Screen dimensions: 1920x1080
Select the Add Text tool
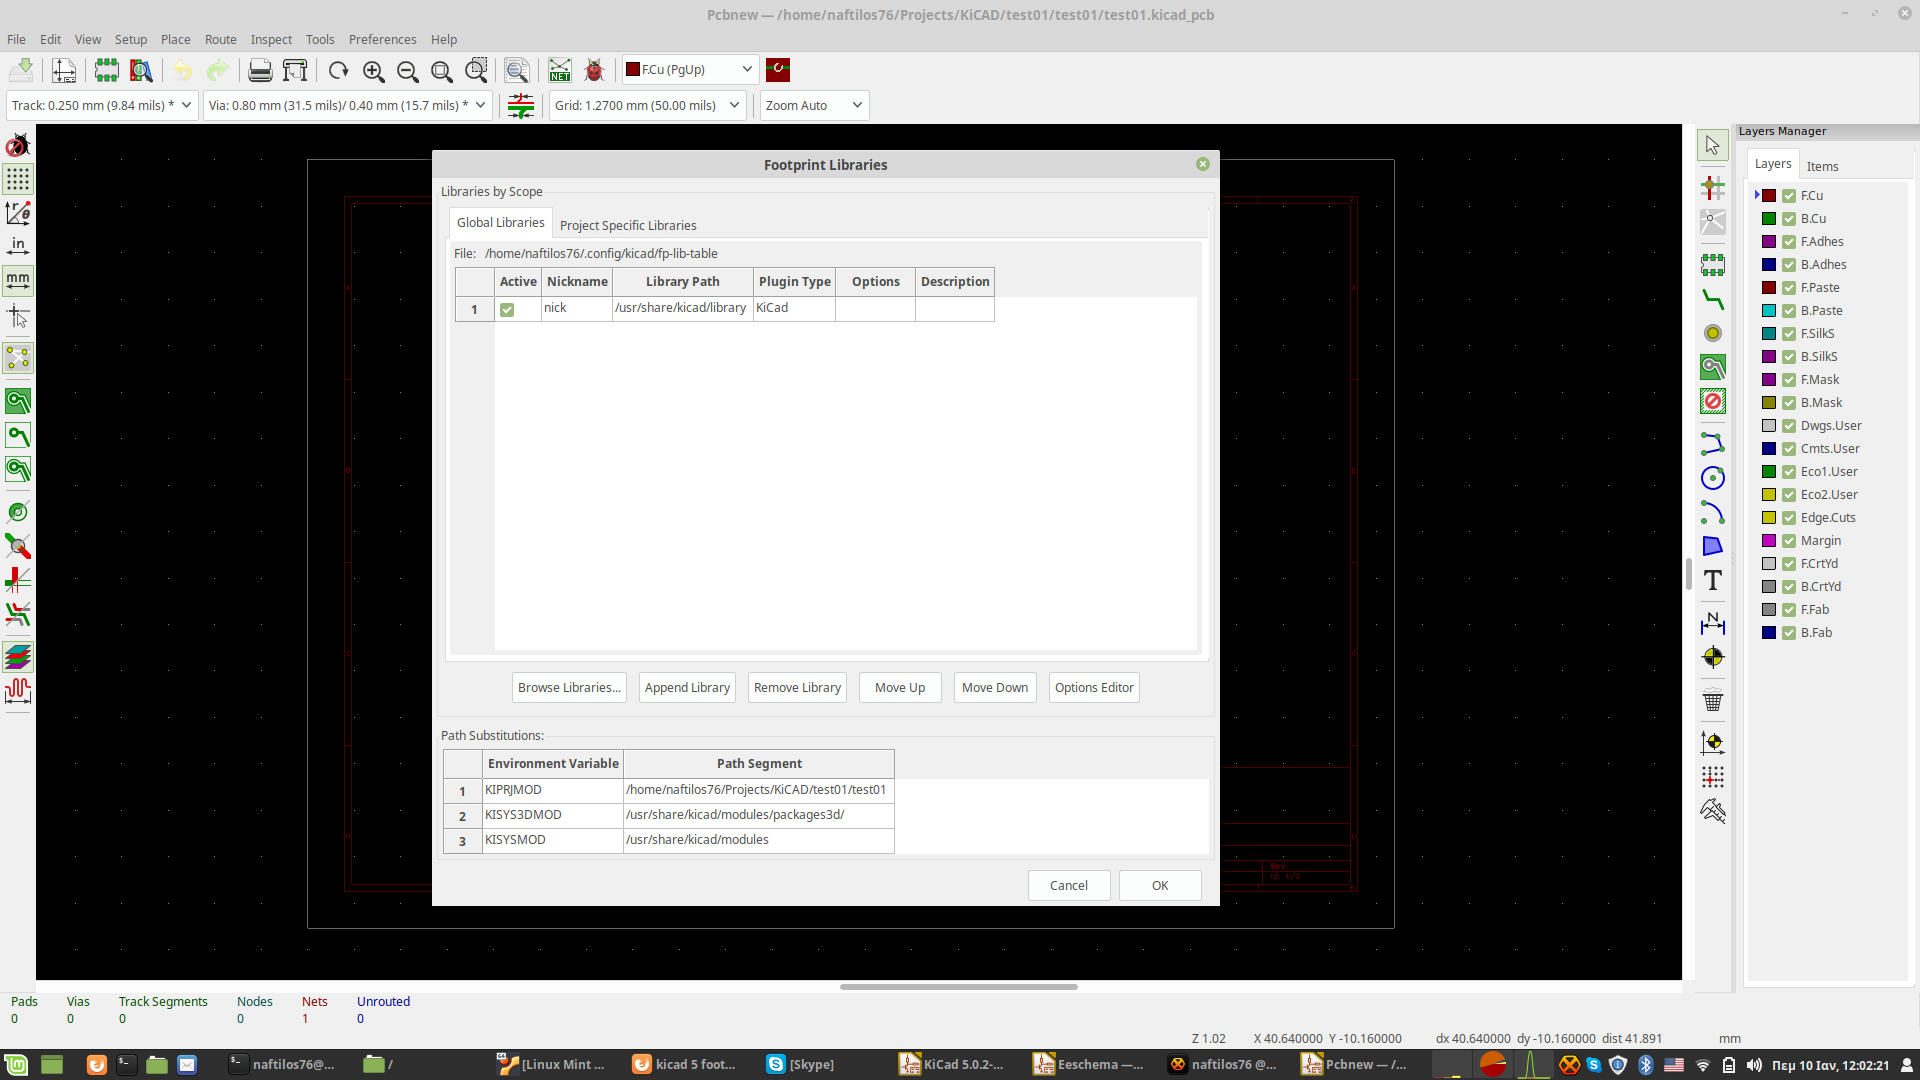[x=1712, y=580]
